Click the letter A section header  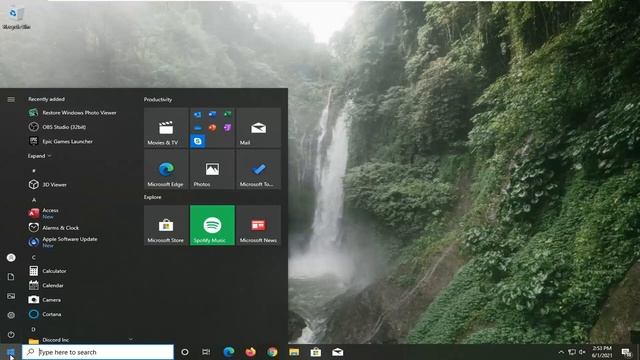[x=34, y=200]
